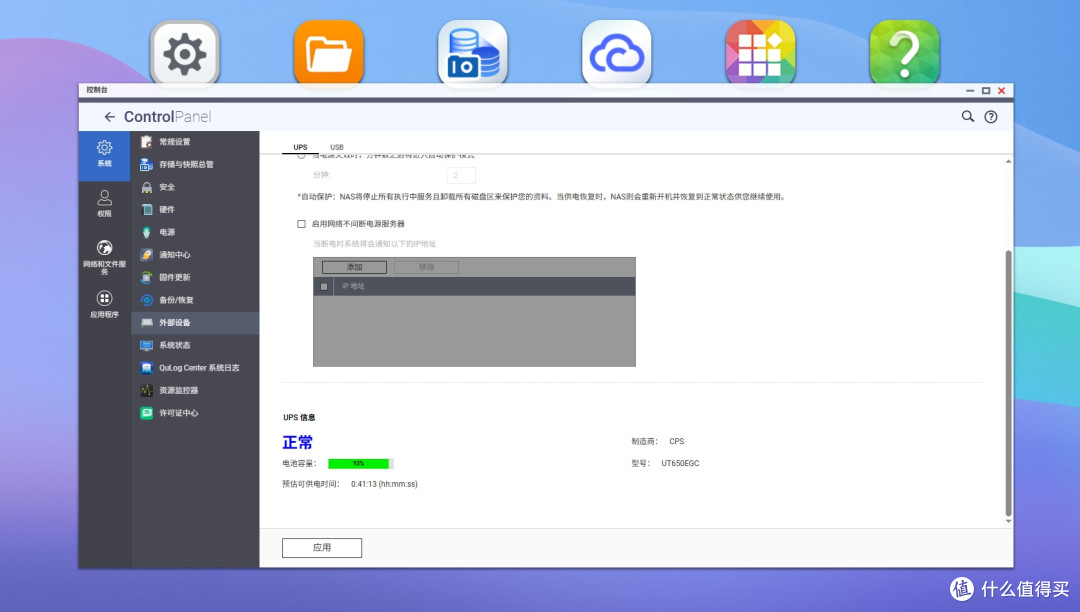This screenshot has height=612, width=1080.
Task: Click the scroll-up arrow of UPS panel
Action: [x=1008, y=161]
